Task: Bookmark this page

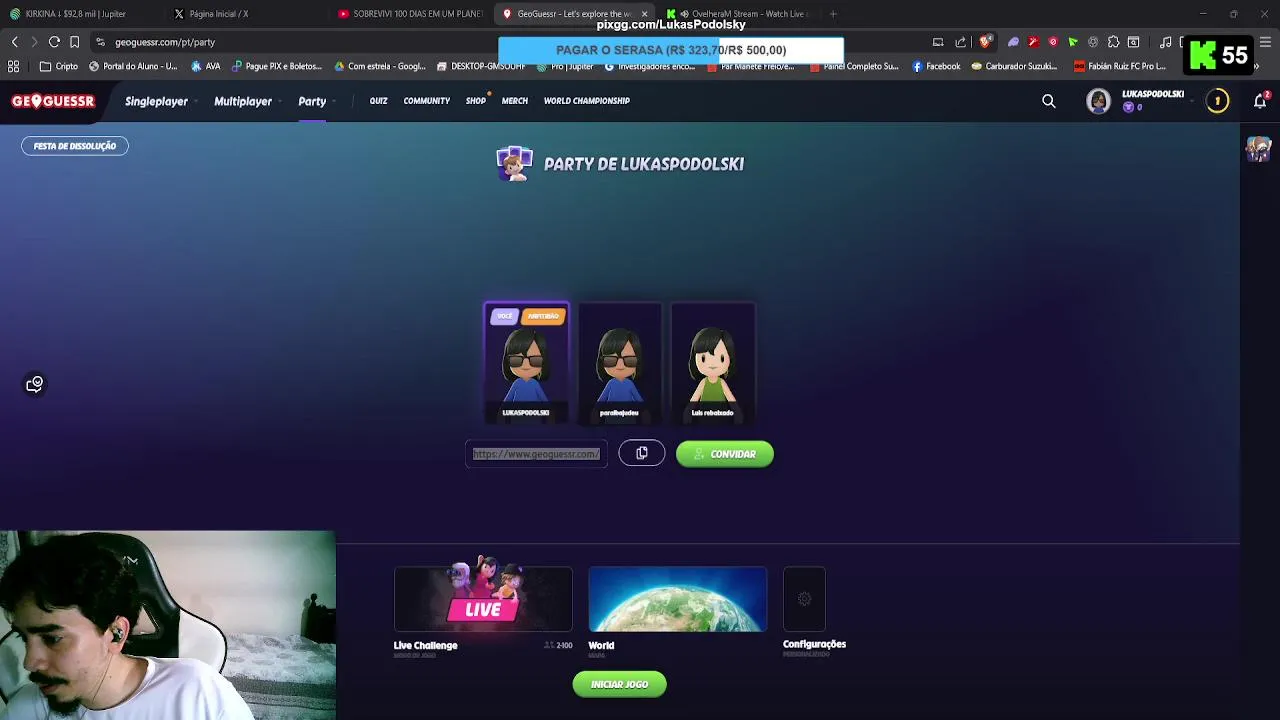Action: 74,42
